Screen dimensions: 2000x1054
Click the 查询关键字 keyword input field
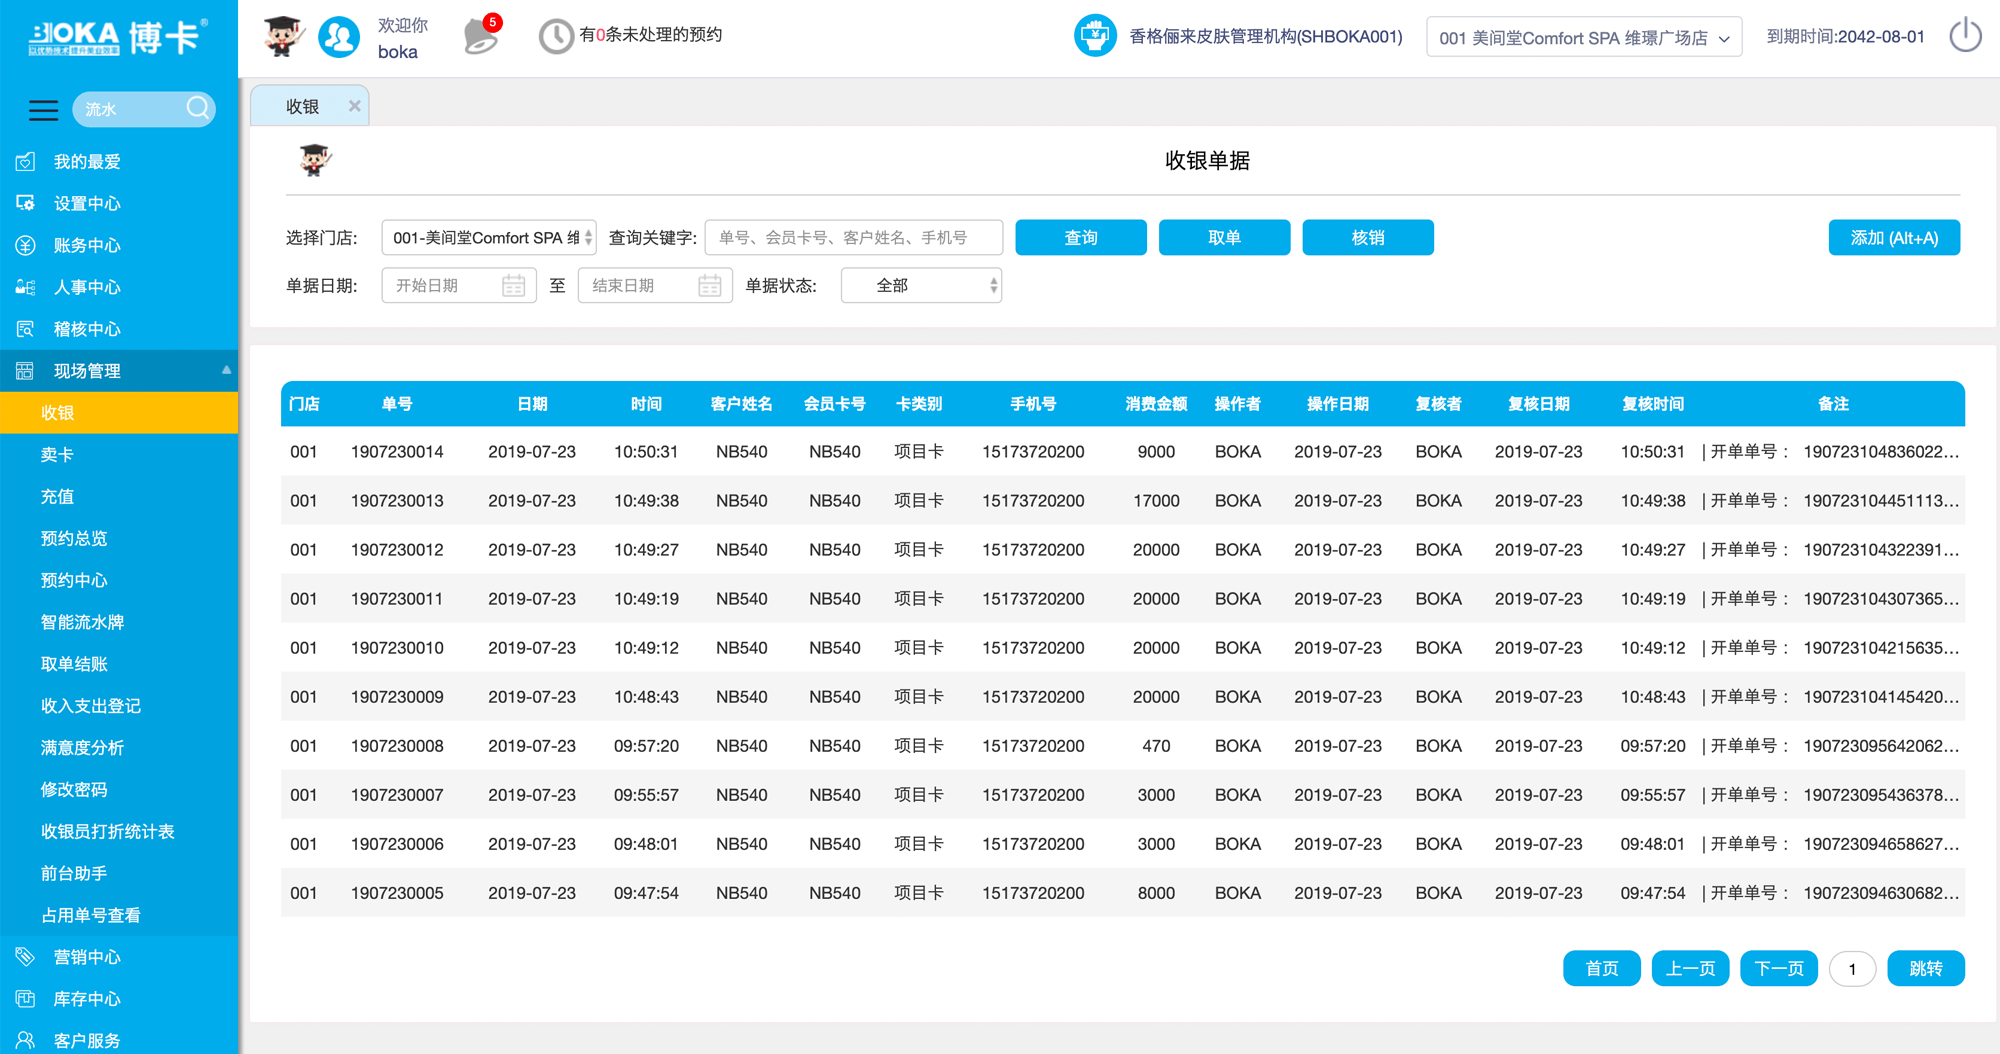click(x=853, y=238)
